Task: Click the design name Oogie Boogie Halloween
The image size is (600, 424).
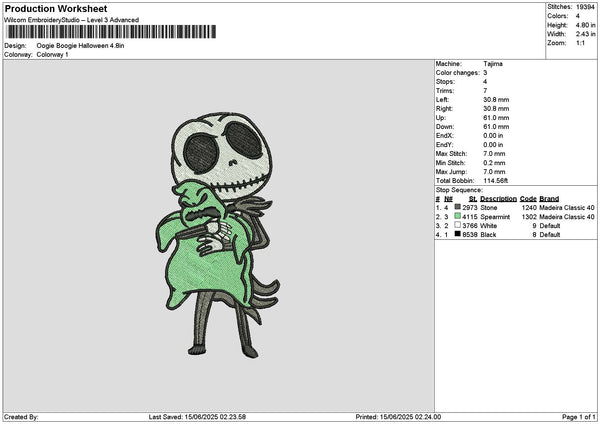Action: point(80,46)
